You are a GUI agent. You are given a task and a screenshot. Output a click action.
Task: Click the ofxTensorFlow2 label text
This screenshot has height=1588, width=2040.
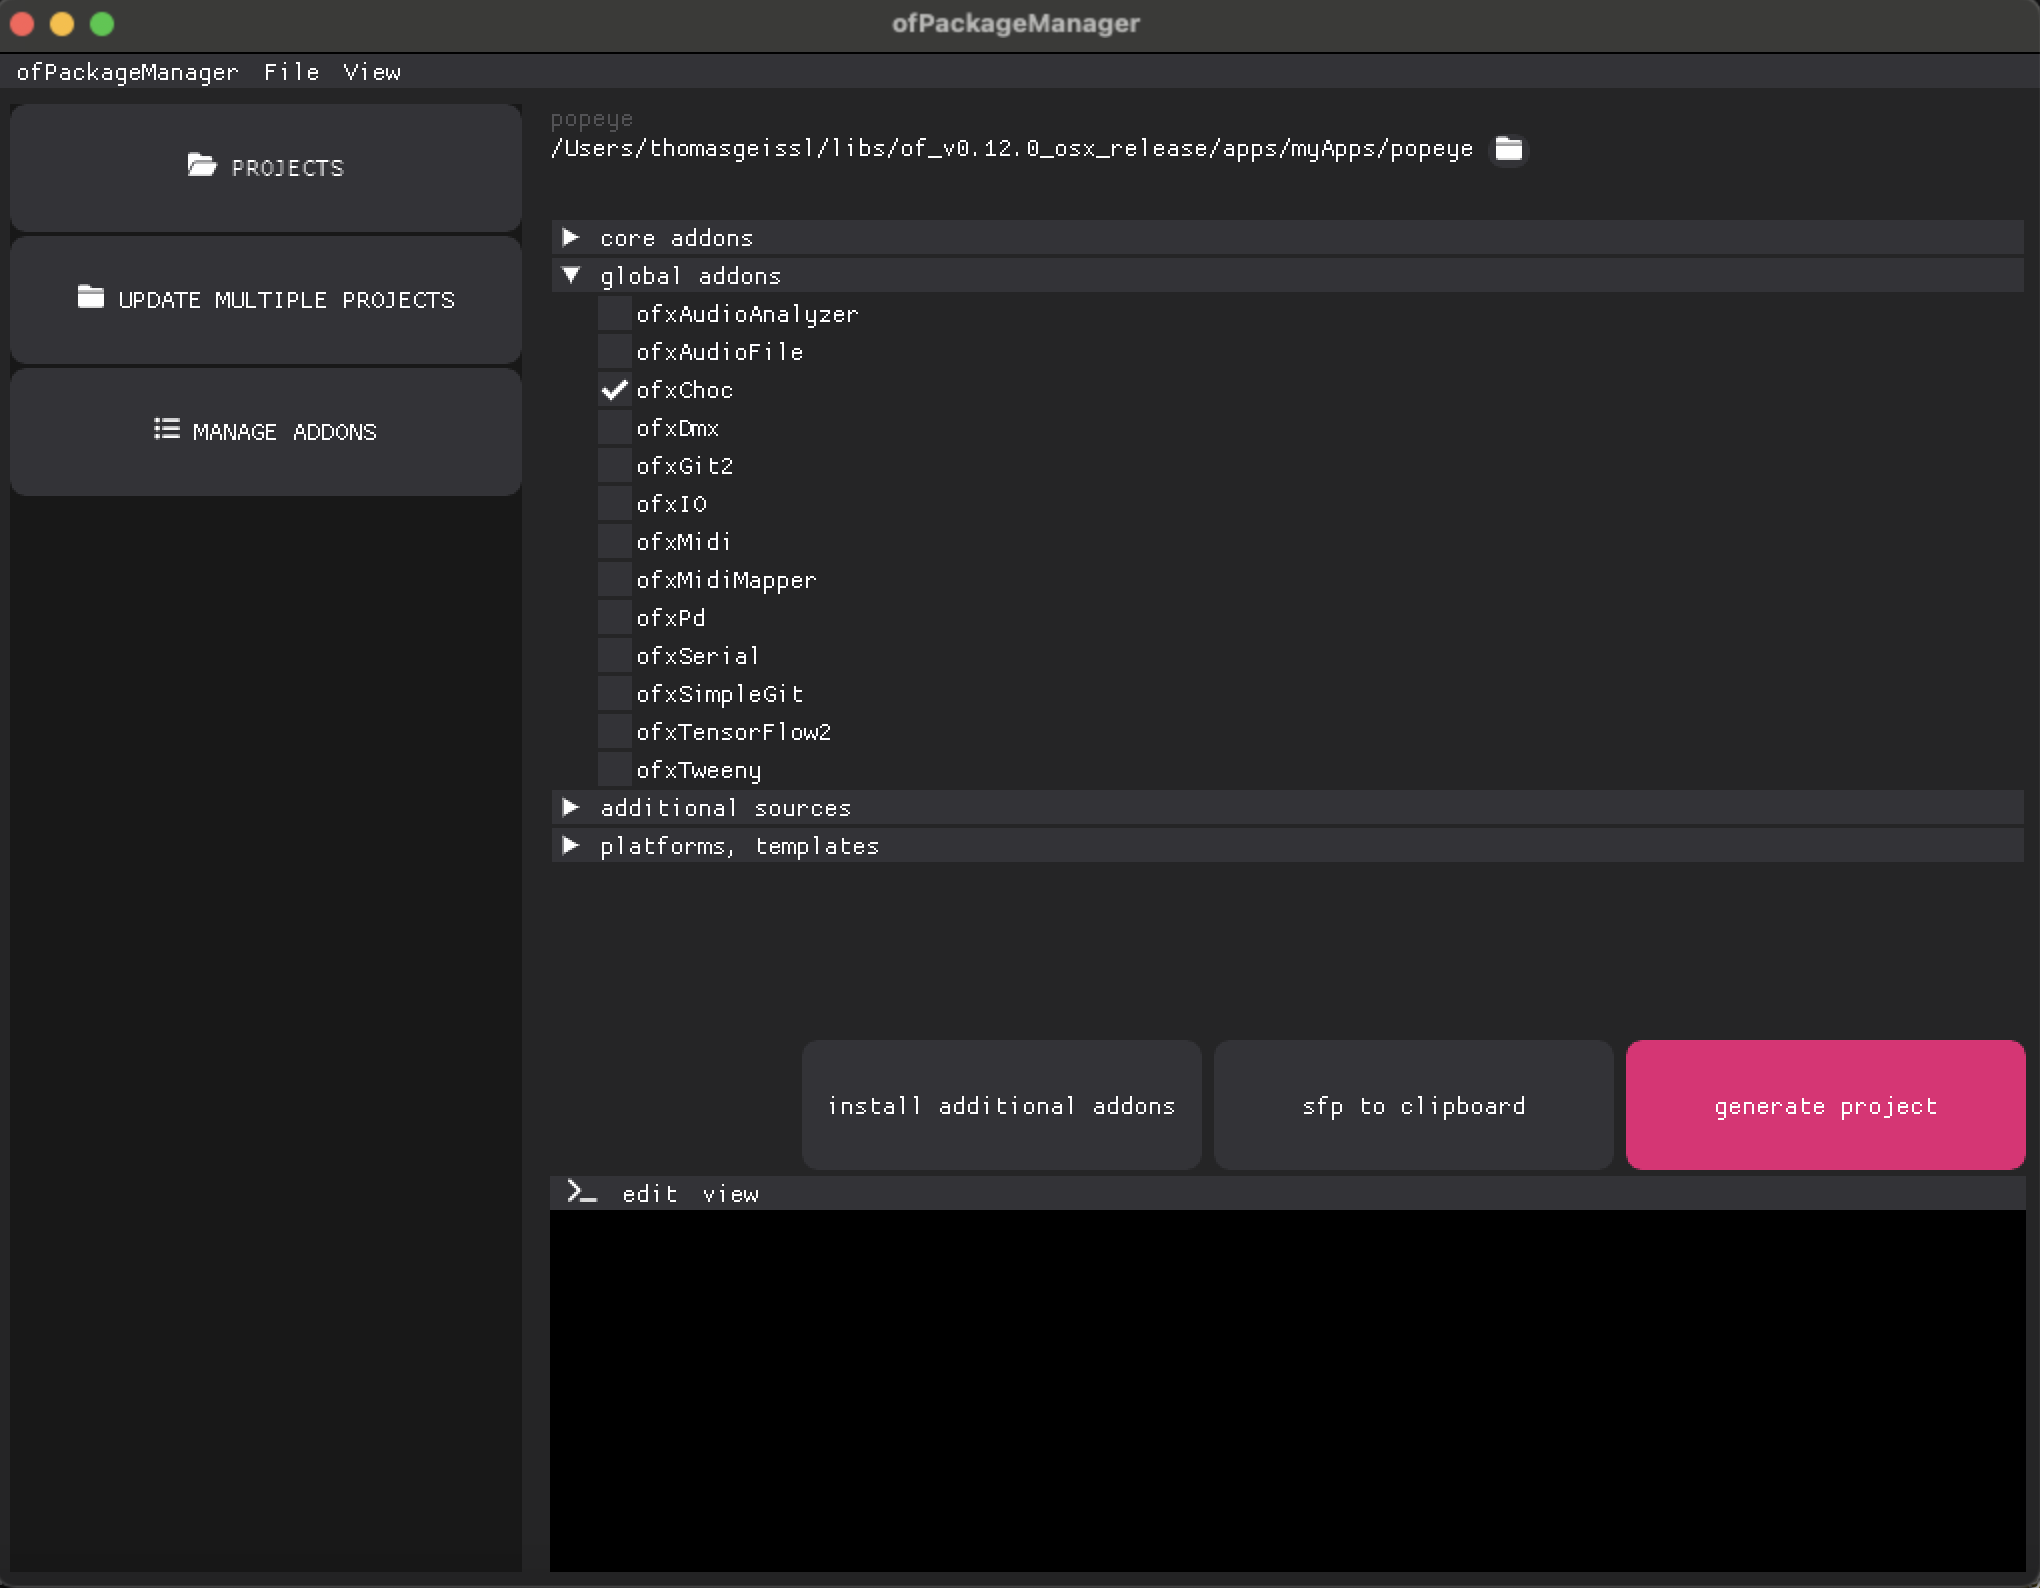(x=733, y=732)
